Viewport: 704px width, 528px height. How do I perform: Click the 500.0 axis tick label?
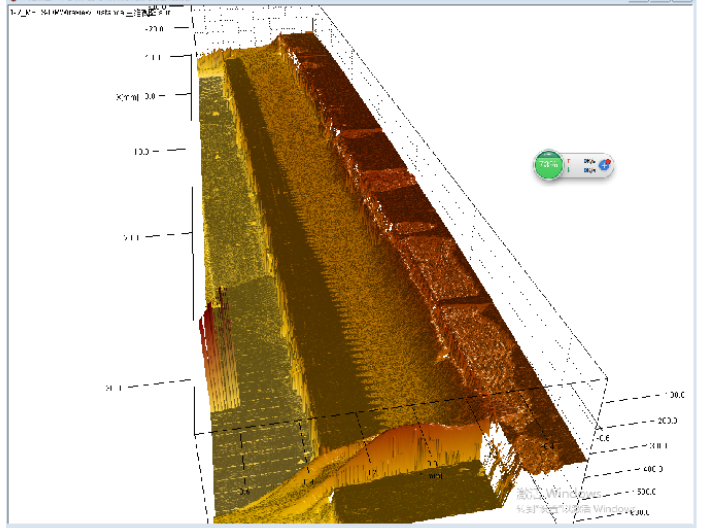point(646,492)
